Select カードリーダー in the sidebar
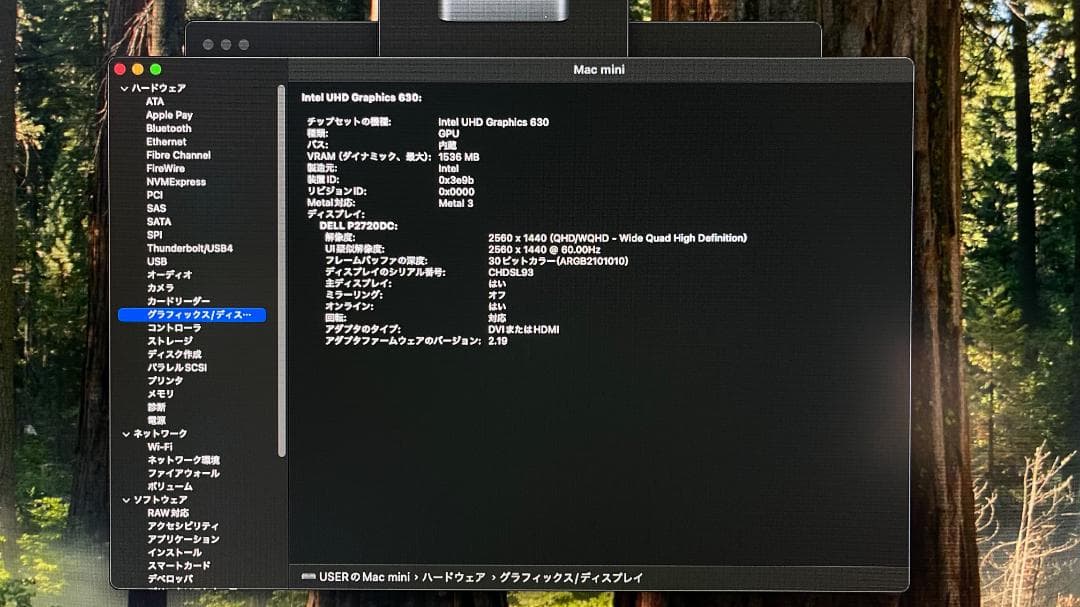The height and width of the screenshot is (607, 1080). pyautogui.click(x=178, y=301)
